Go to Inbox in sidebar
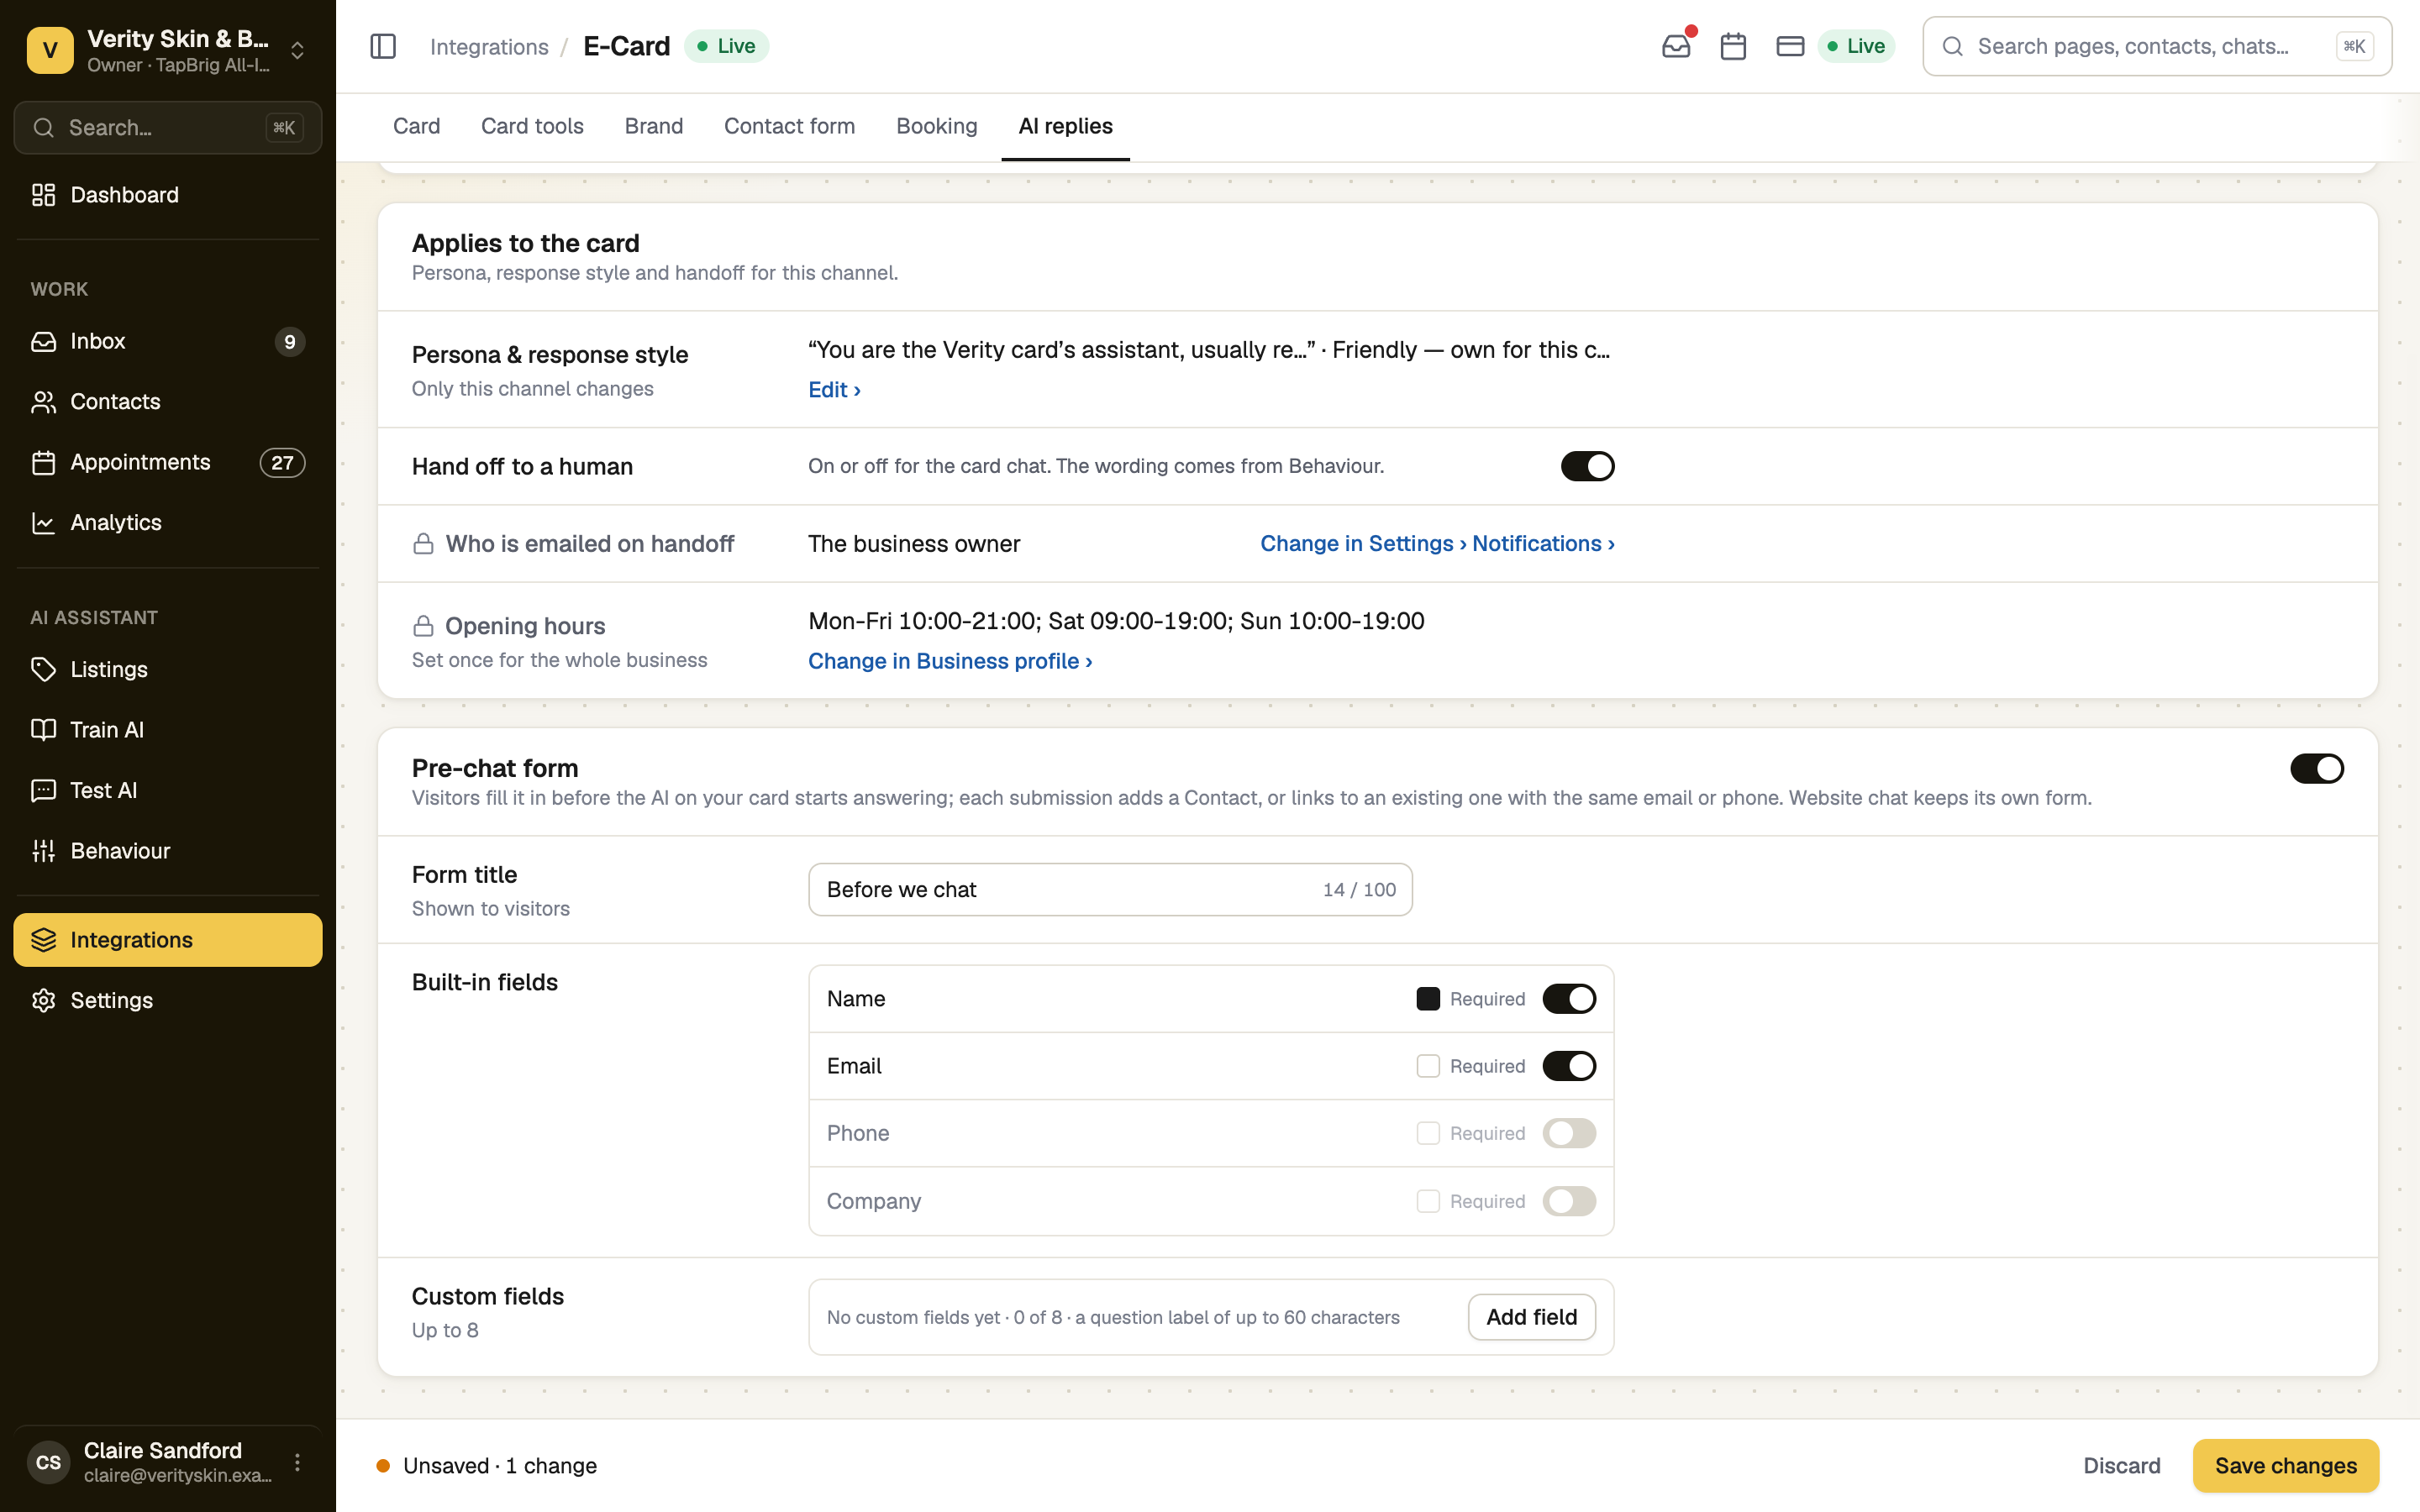The width and height of the screenshot is (2420, 1512). click(x=168, y=341)
